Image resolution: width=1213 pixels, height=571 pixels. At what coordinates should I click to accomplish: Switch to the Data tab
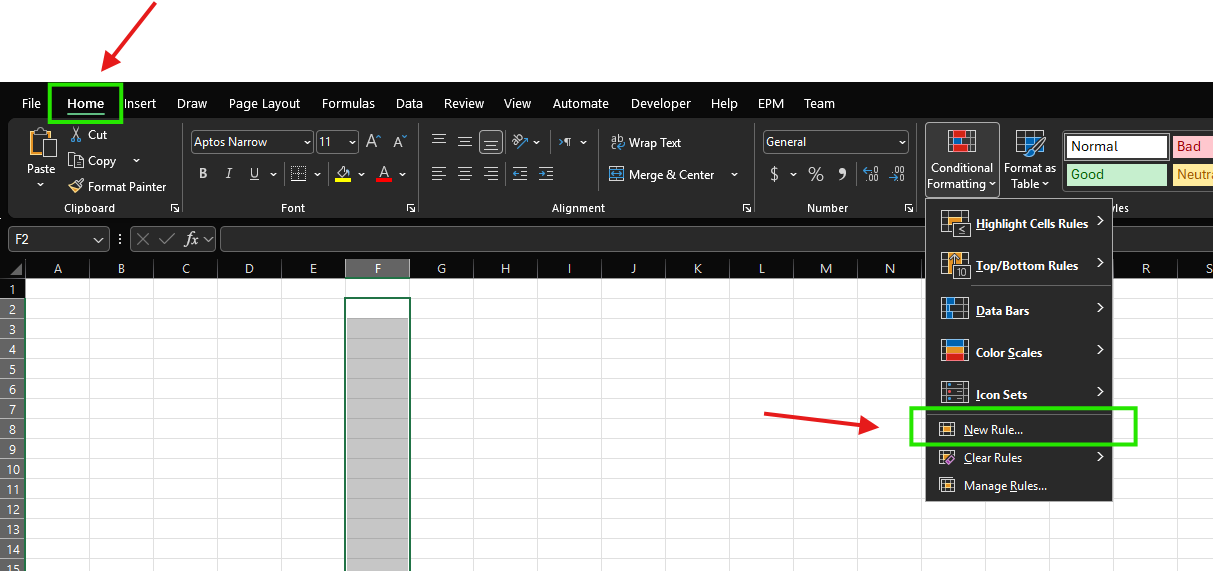tap(409, 103)
